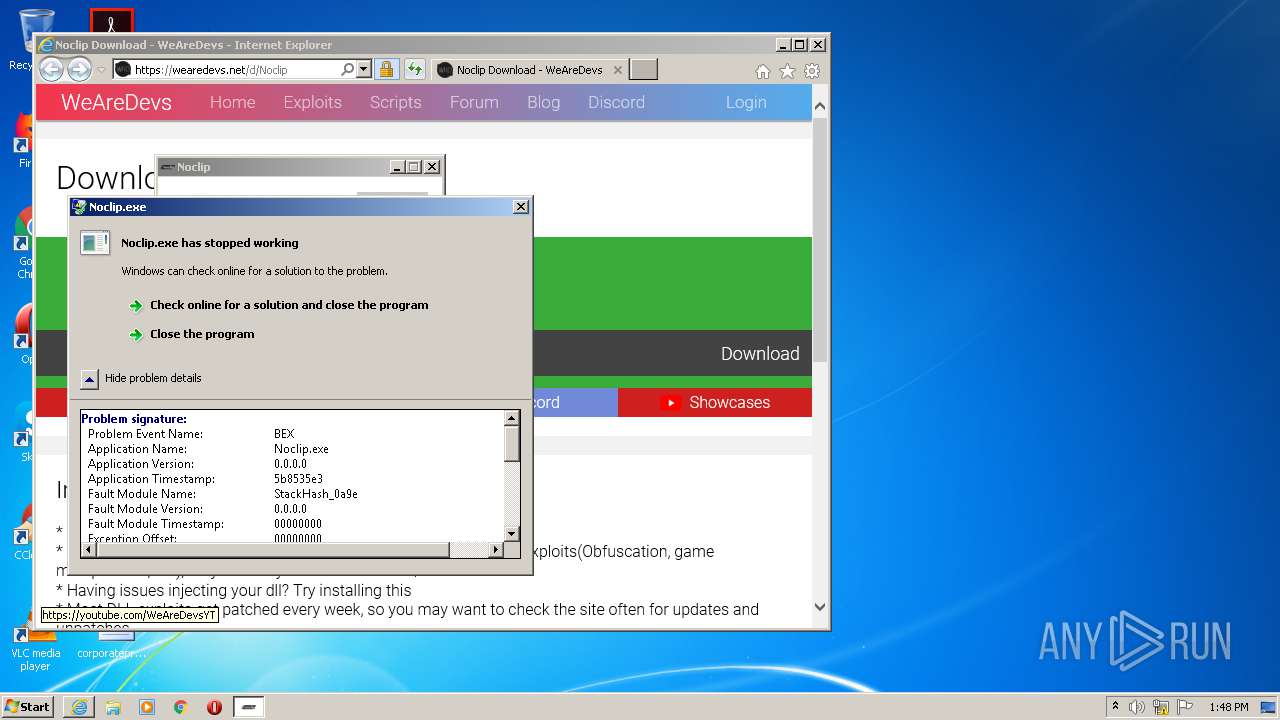Open the Scripts menu item
The width and height of the screenshot is (1280, 720).
click(x=395, y=102)
